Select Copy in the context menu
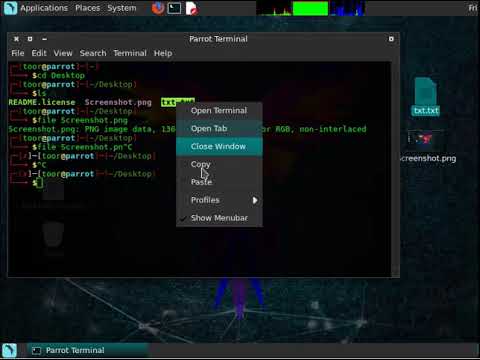 point(219,164)
